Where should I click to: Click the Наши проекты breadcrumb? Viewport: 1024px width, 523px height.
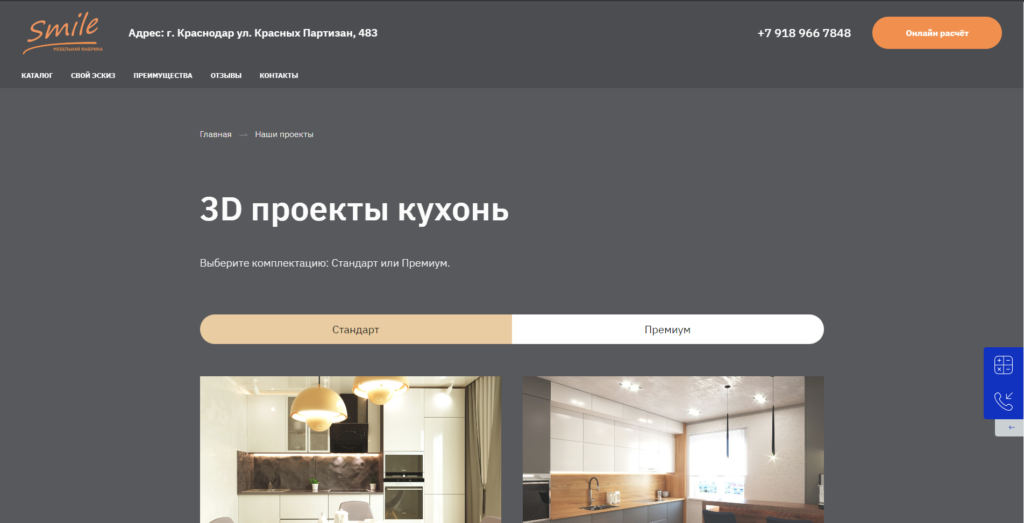(x=284, y=135)
